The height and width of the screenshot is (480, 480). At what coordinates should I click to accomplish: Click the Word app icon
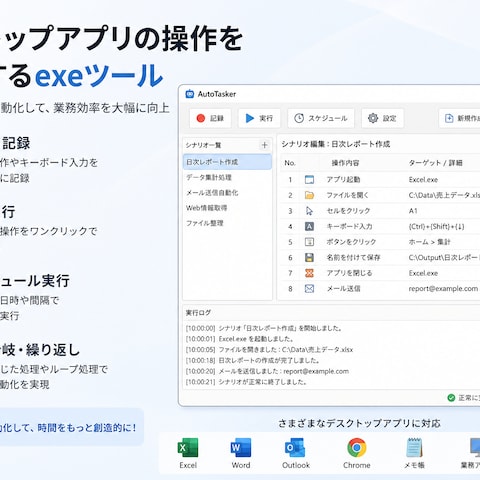pos(241,447)
